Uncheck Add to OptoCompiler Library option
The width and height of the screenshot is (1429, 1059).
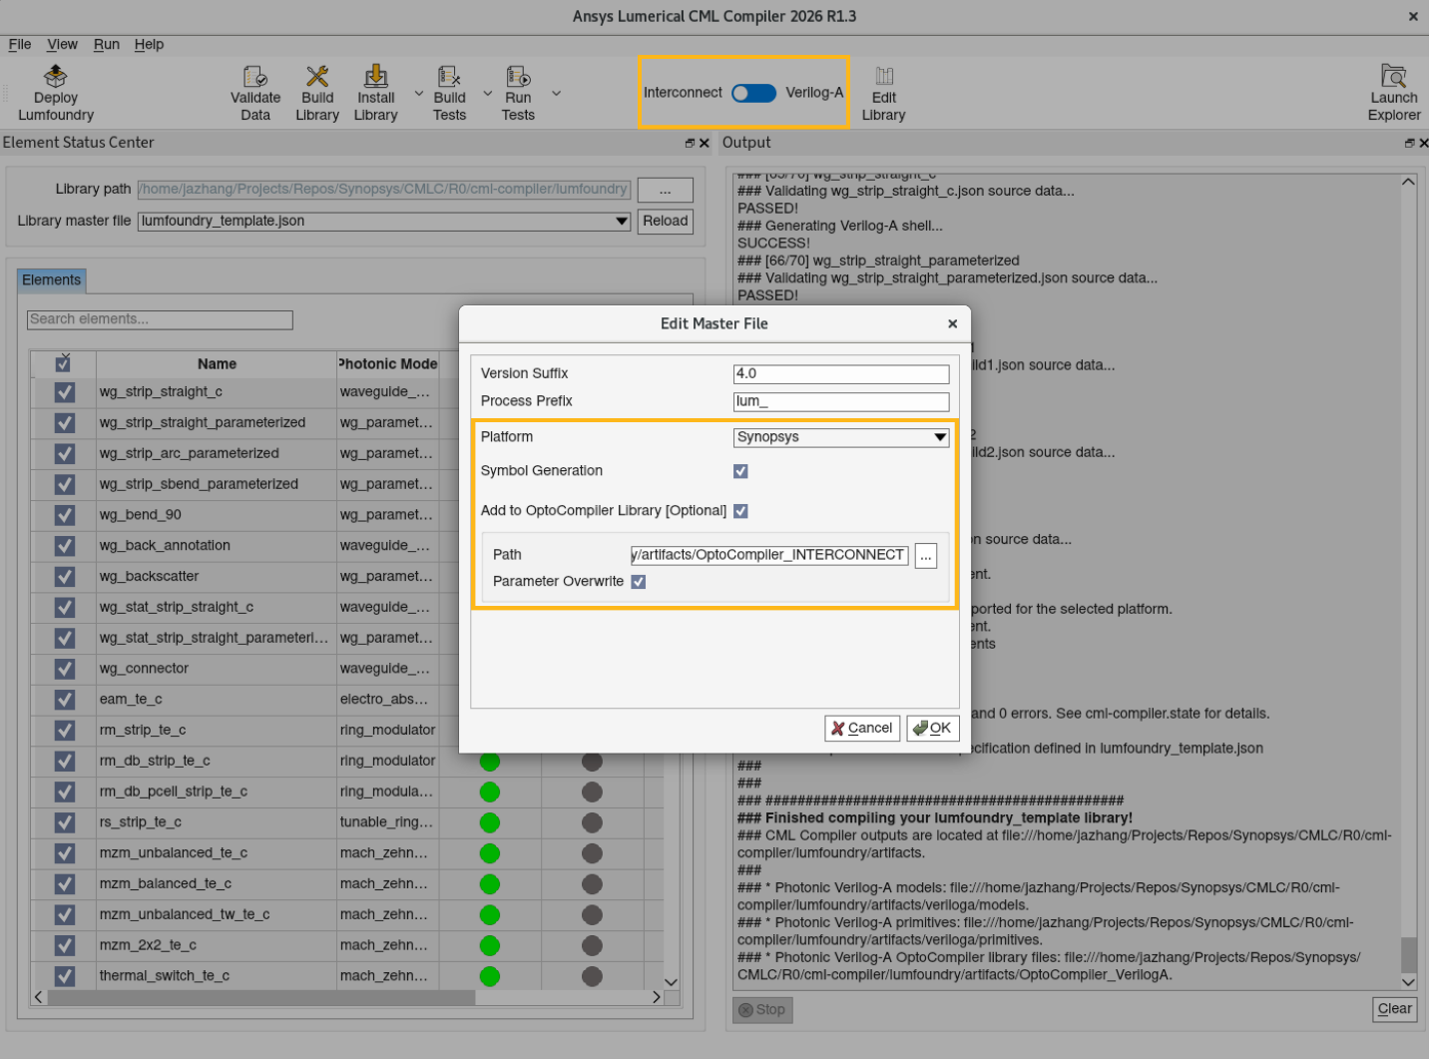pos(740,511)
